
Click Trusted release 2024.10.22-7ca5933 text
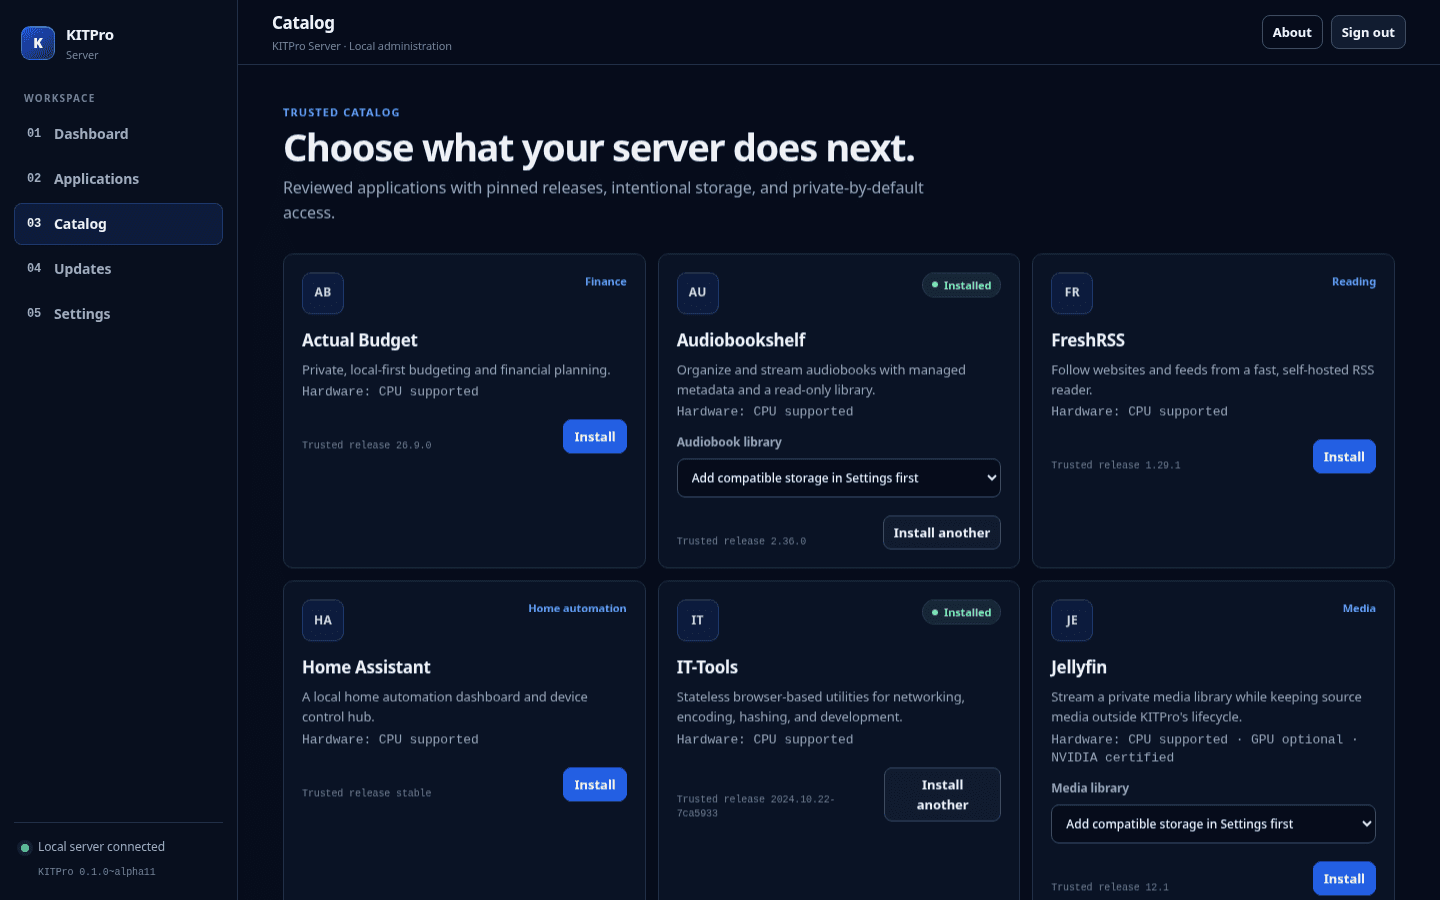point(756,806)
